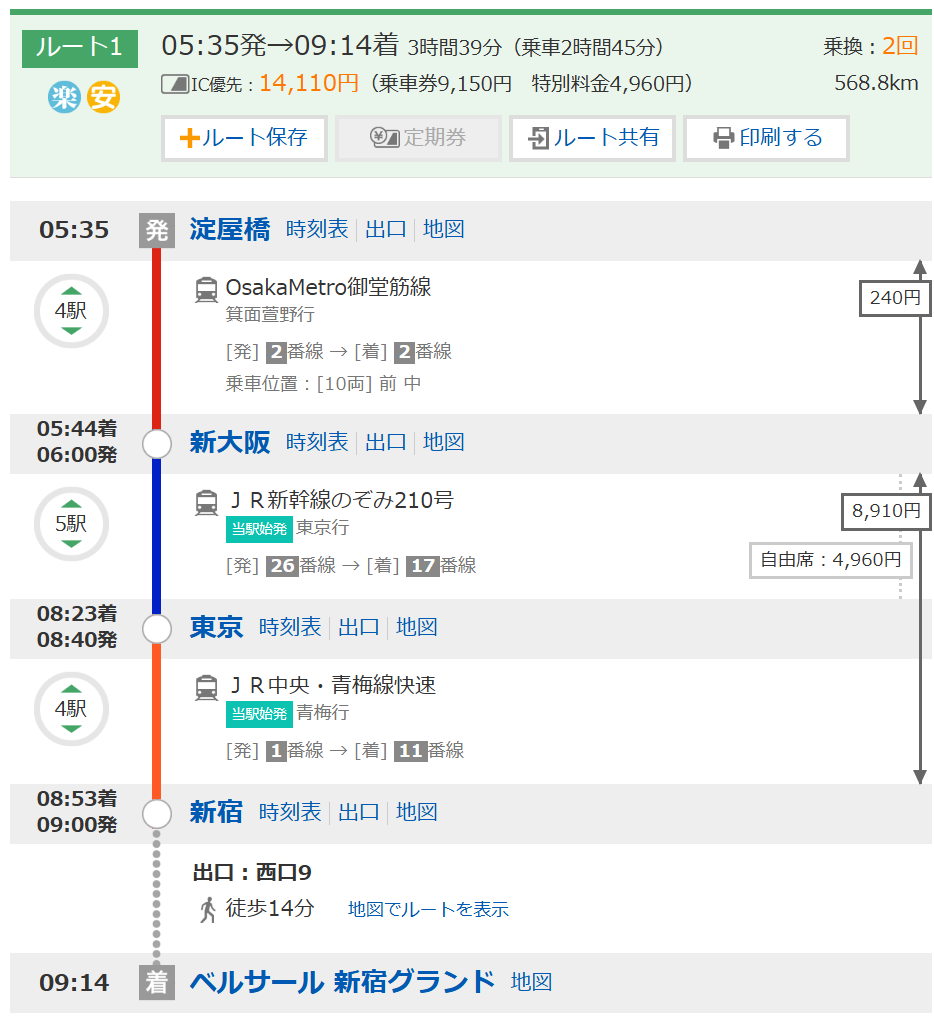
Task: Open the 淀屋橋 station link
Action: [230, 229]
